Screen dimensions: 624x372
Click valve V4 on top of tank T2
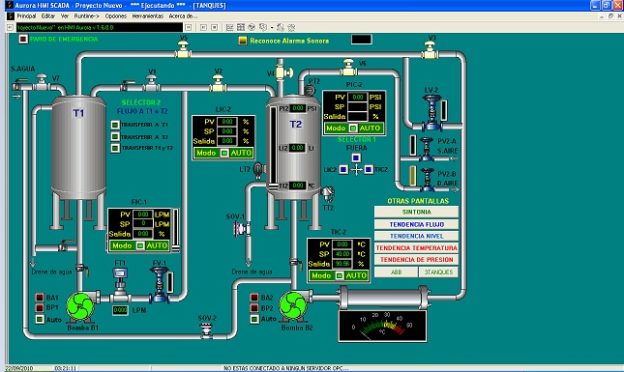pos(284,72)
